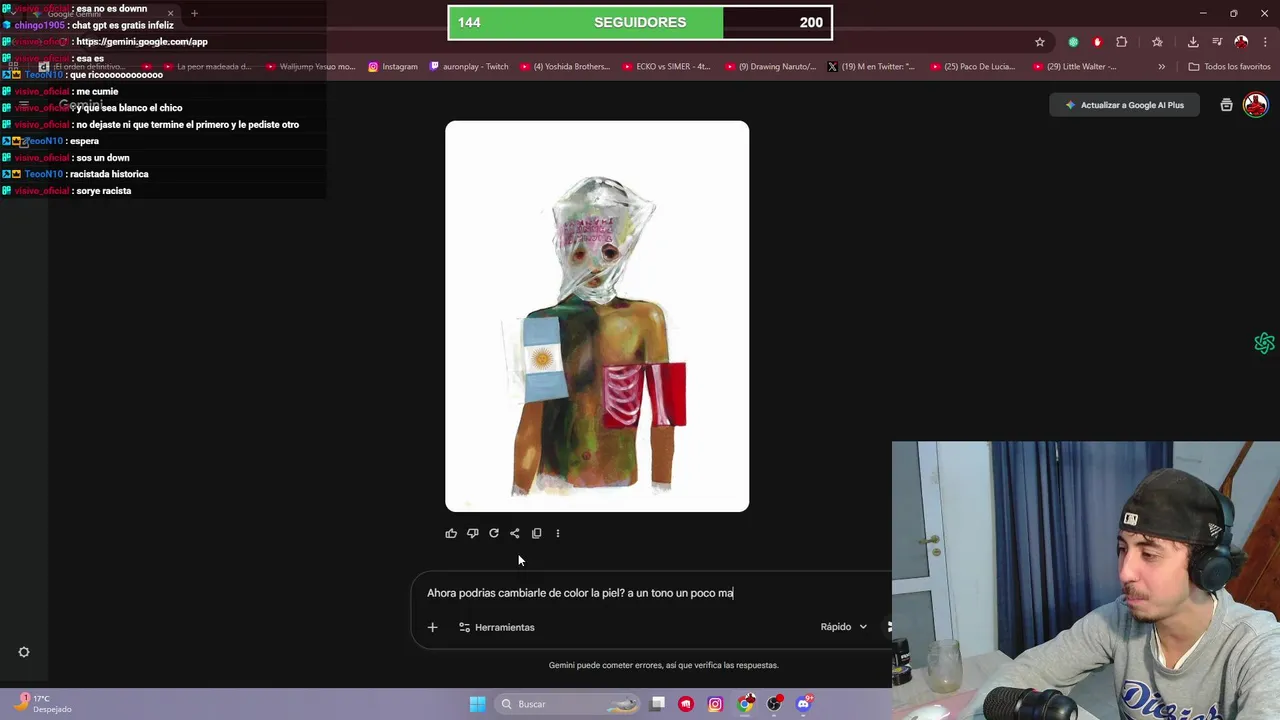1280x720 pixels.
Task: Click the taskbar Buscar search box
Action: [x=568, y=704]
